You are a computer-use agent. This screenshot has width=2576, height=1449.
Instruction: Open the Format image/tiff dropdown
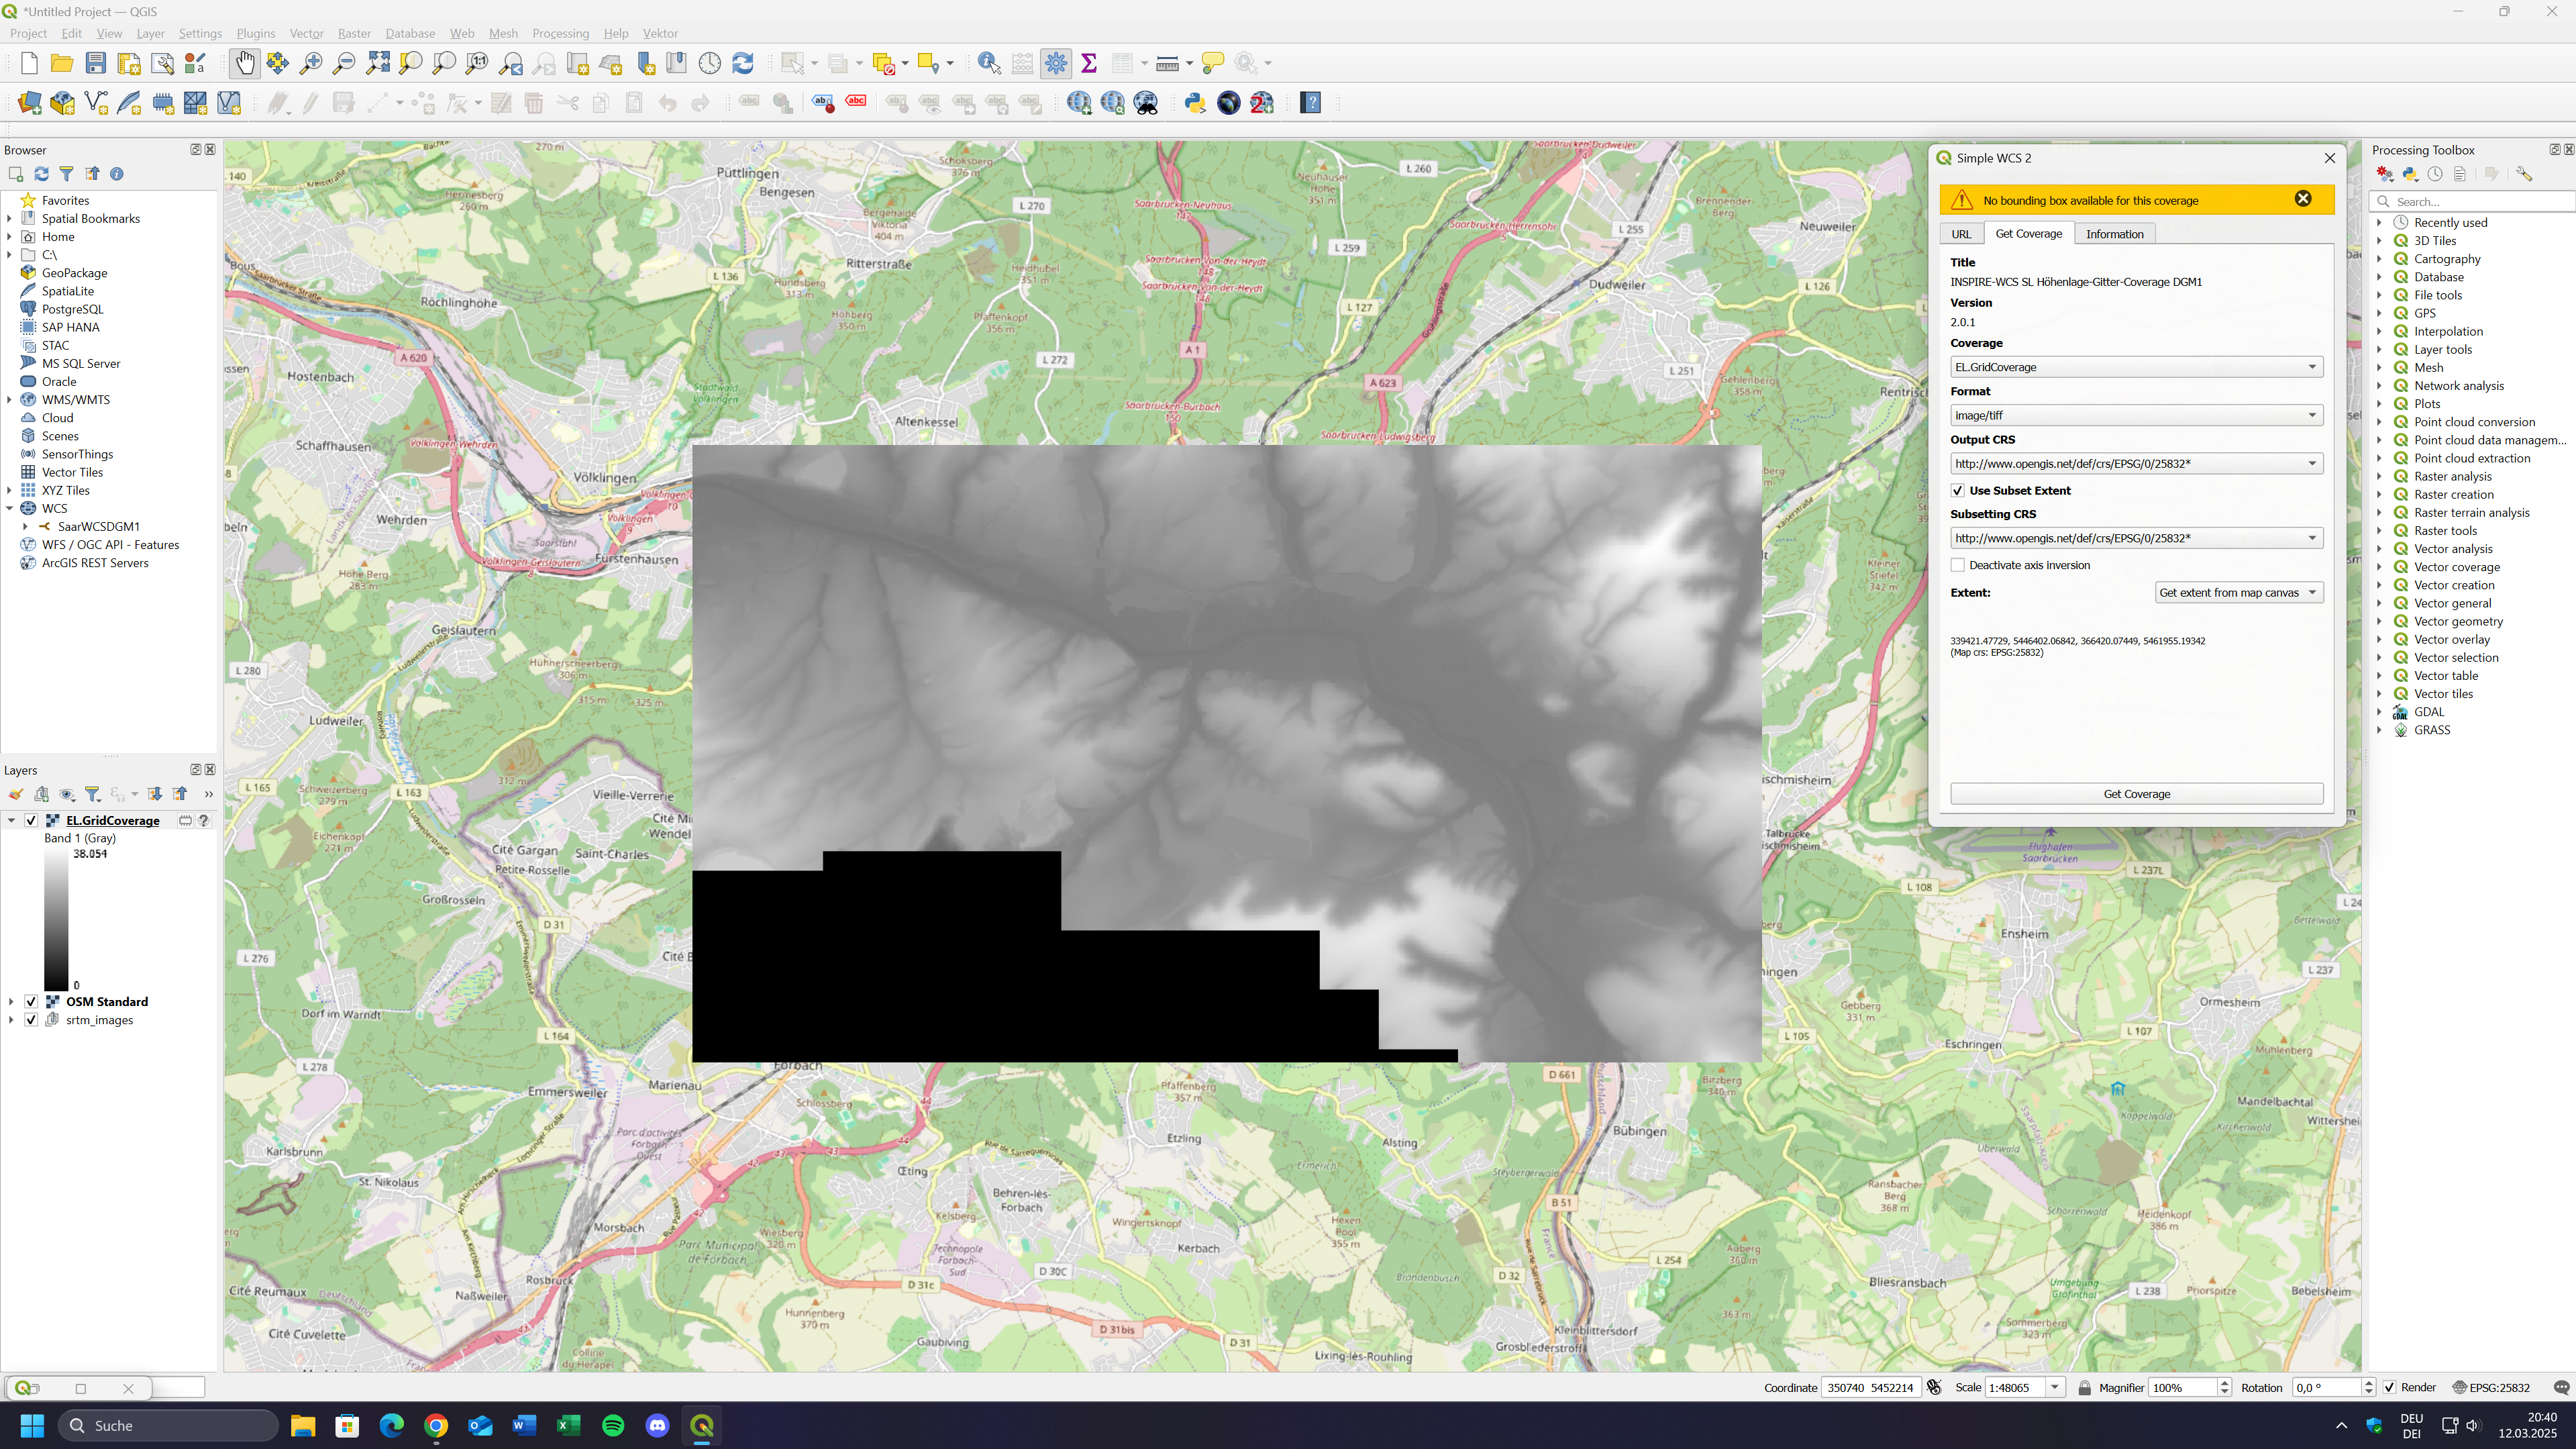[2135, 415]
